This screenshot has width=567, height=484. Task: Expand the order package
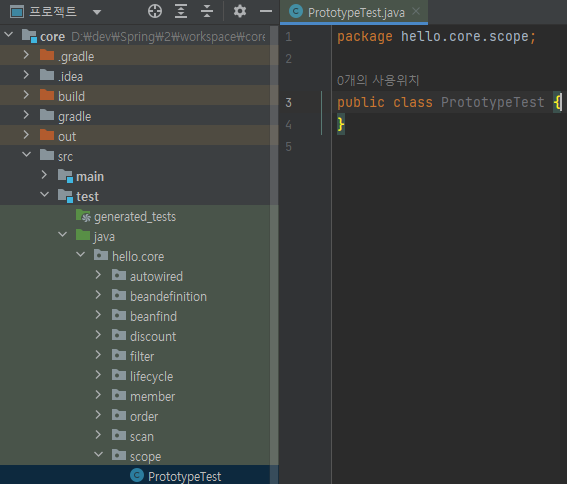pos(98,415)
